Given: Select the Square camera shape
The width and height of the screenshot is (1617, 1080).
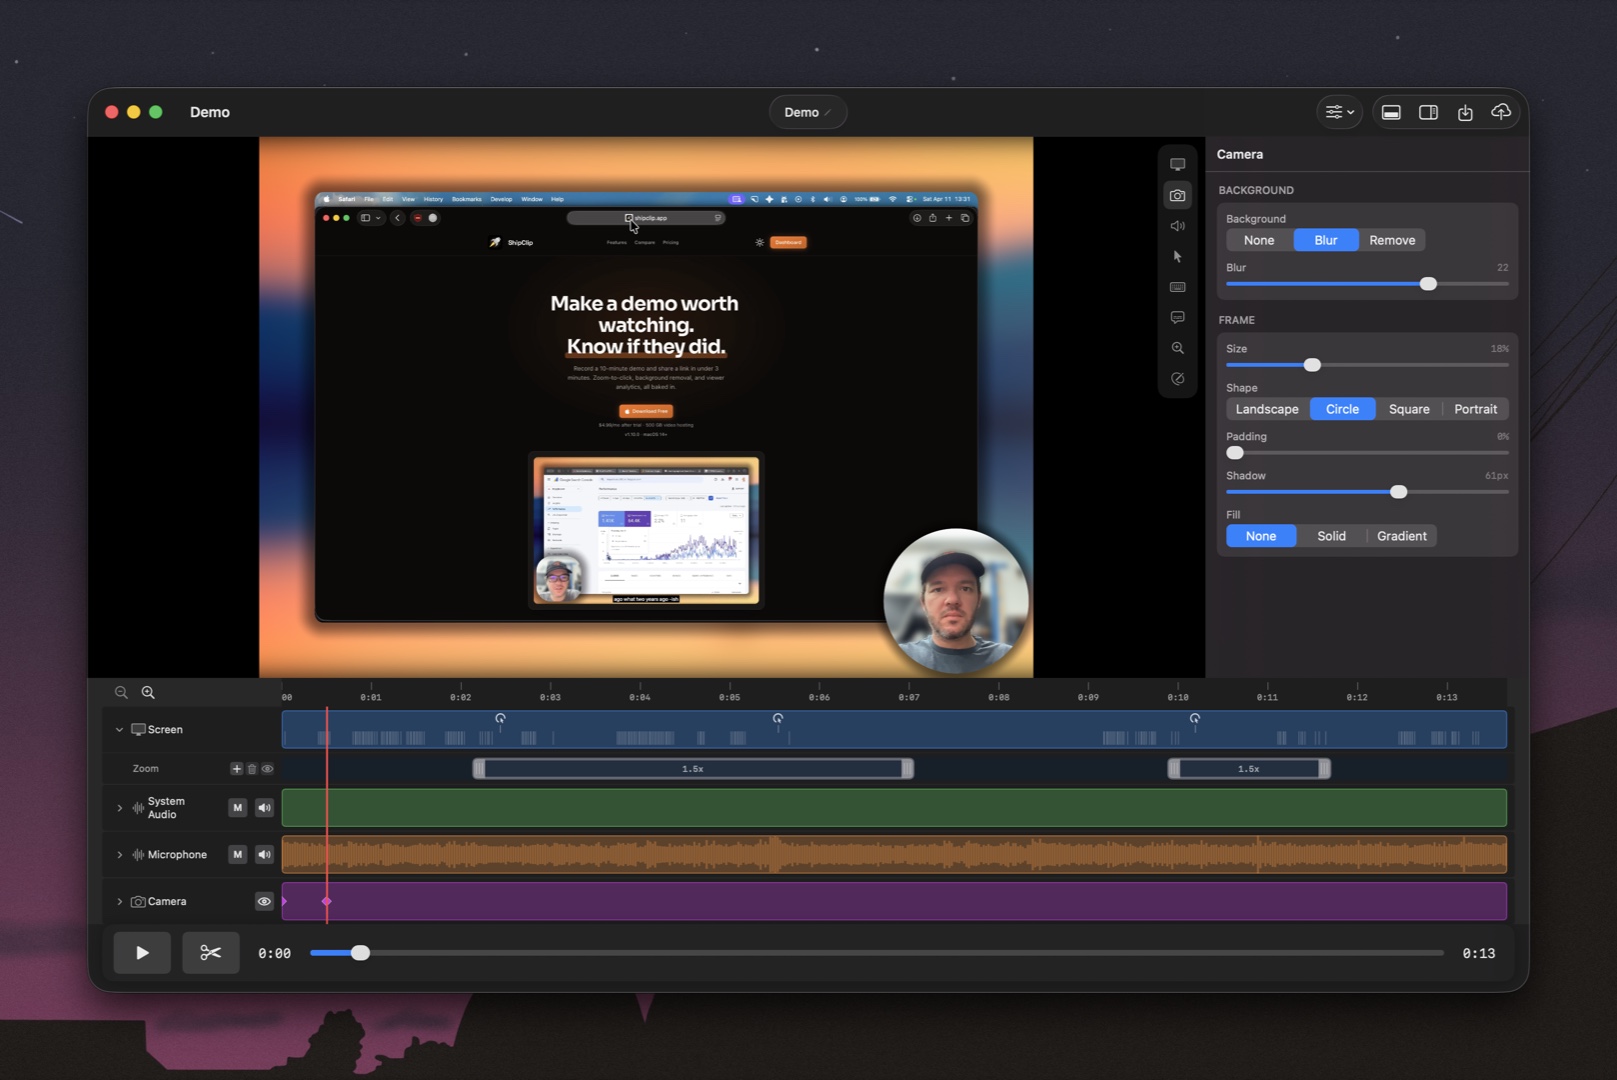Looking at the screenshot, I should click(1408, 409).
